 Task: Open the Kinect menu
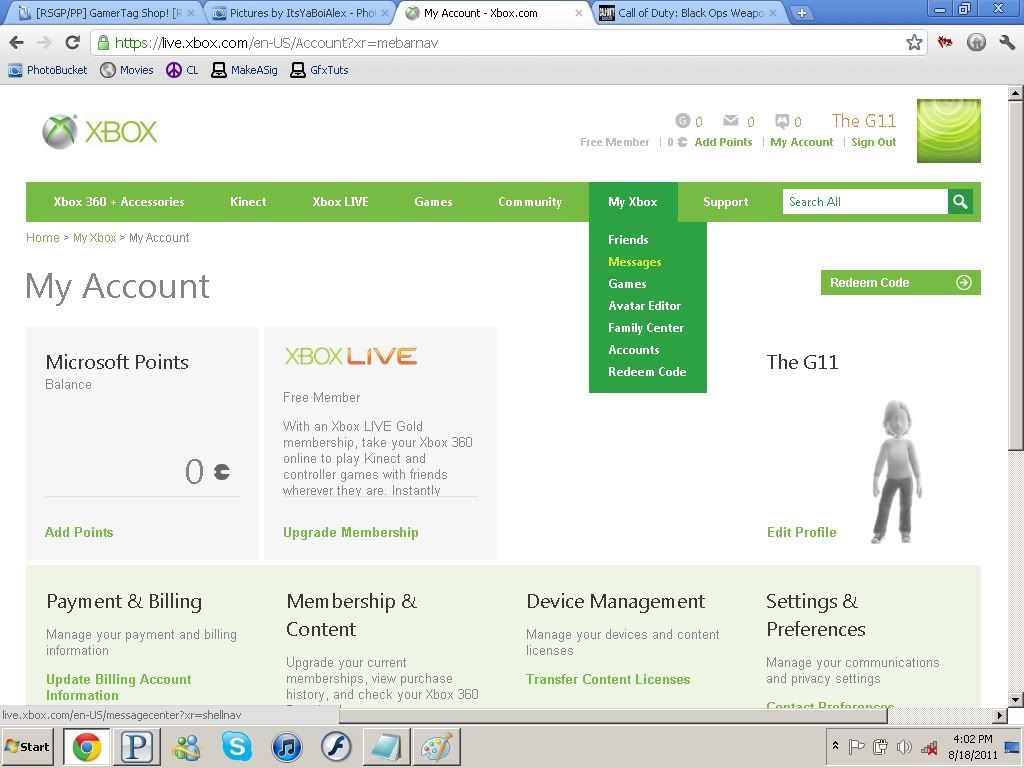(248, 202)
